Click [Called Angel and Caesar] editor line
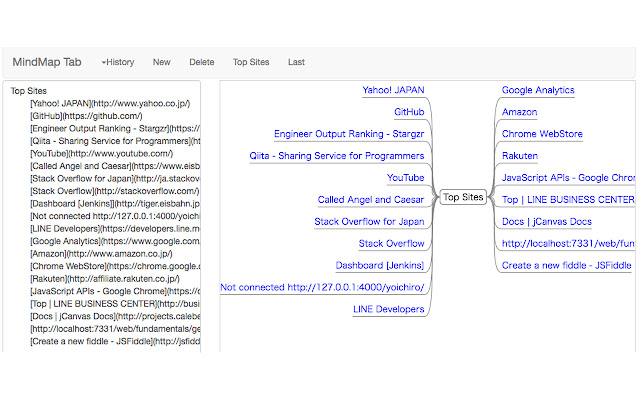 tap(115, 166)
